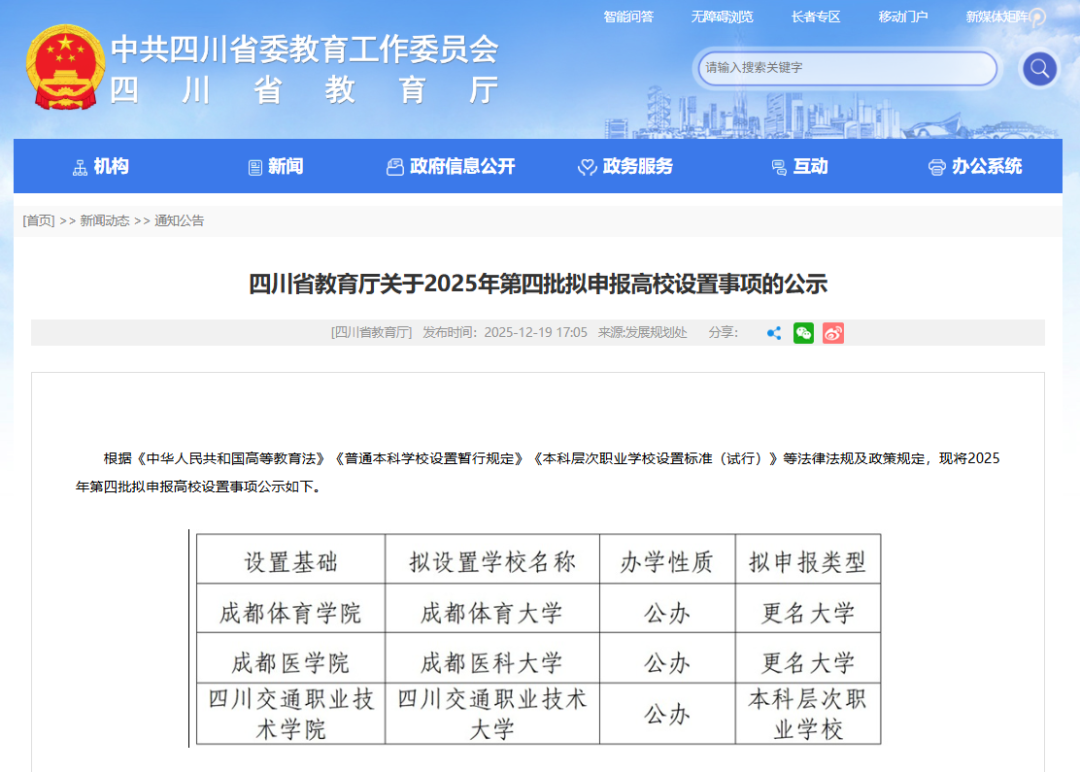This screenshot has height=772, width=1080.
Task: Open the 移动门户 link
Action: pos(903,17)
